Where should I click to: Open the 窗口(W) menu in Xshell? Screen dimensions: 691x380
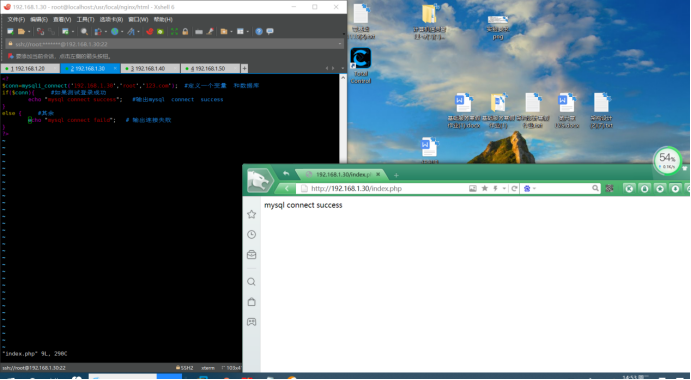click(x=138, y=19)
